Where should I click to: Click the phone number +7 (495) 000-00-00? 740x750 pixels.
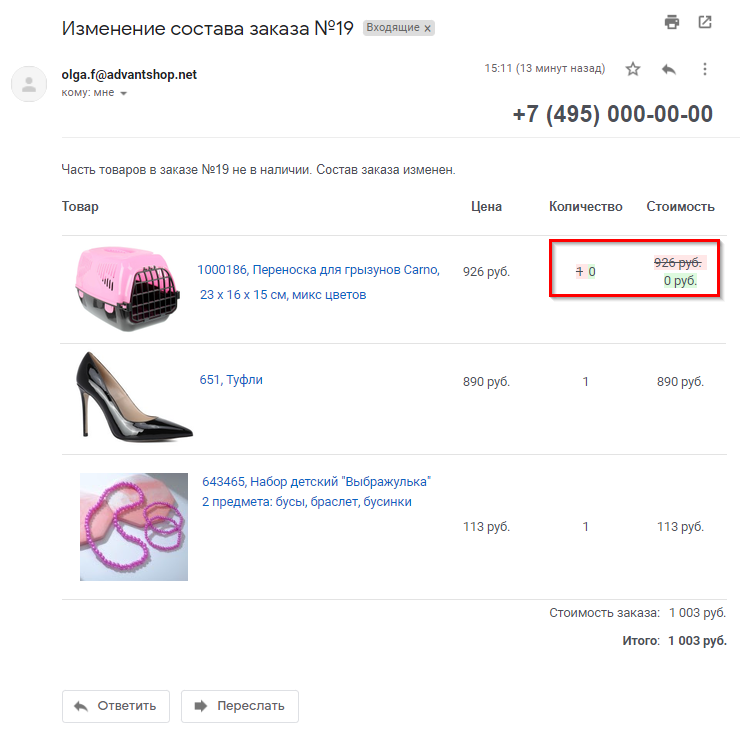(x=612, y=114)
